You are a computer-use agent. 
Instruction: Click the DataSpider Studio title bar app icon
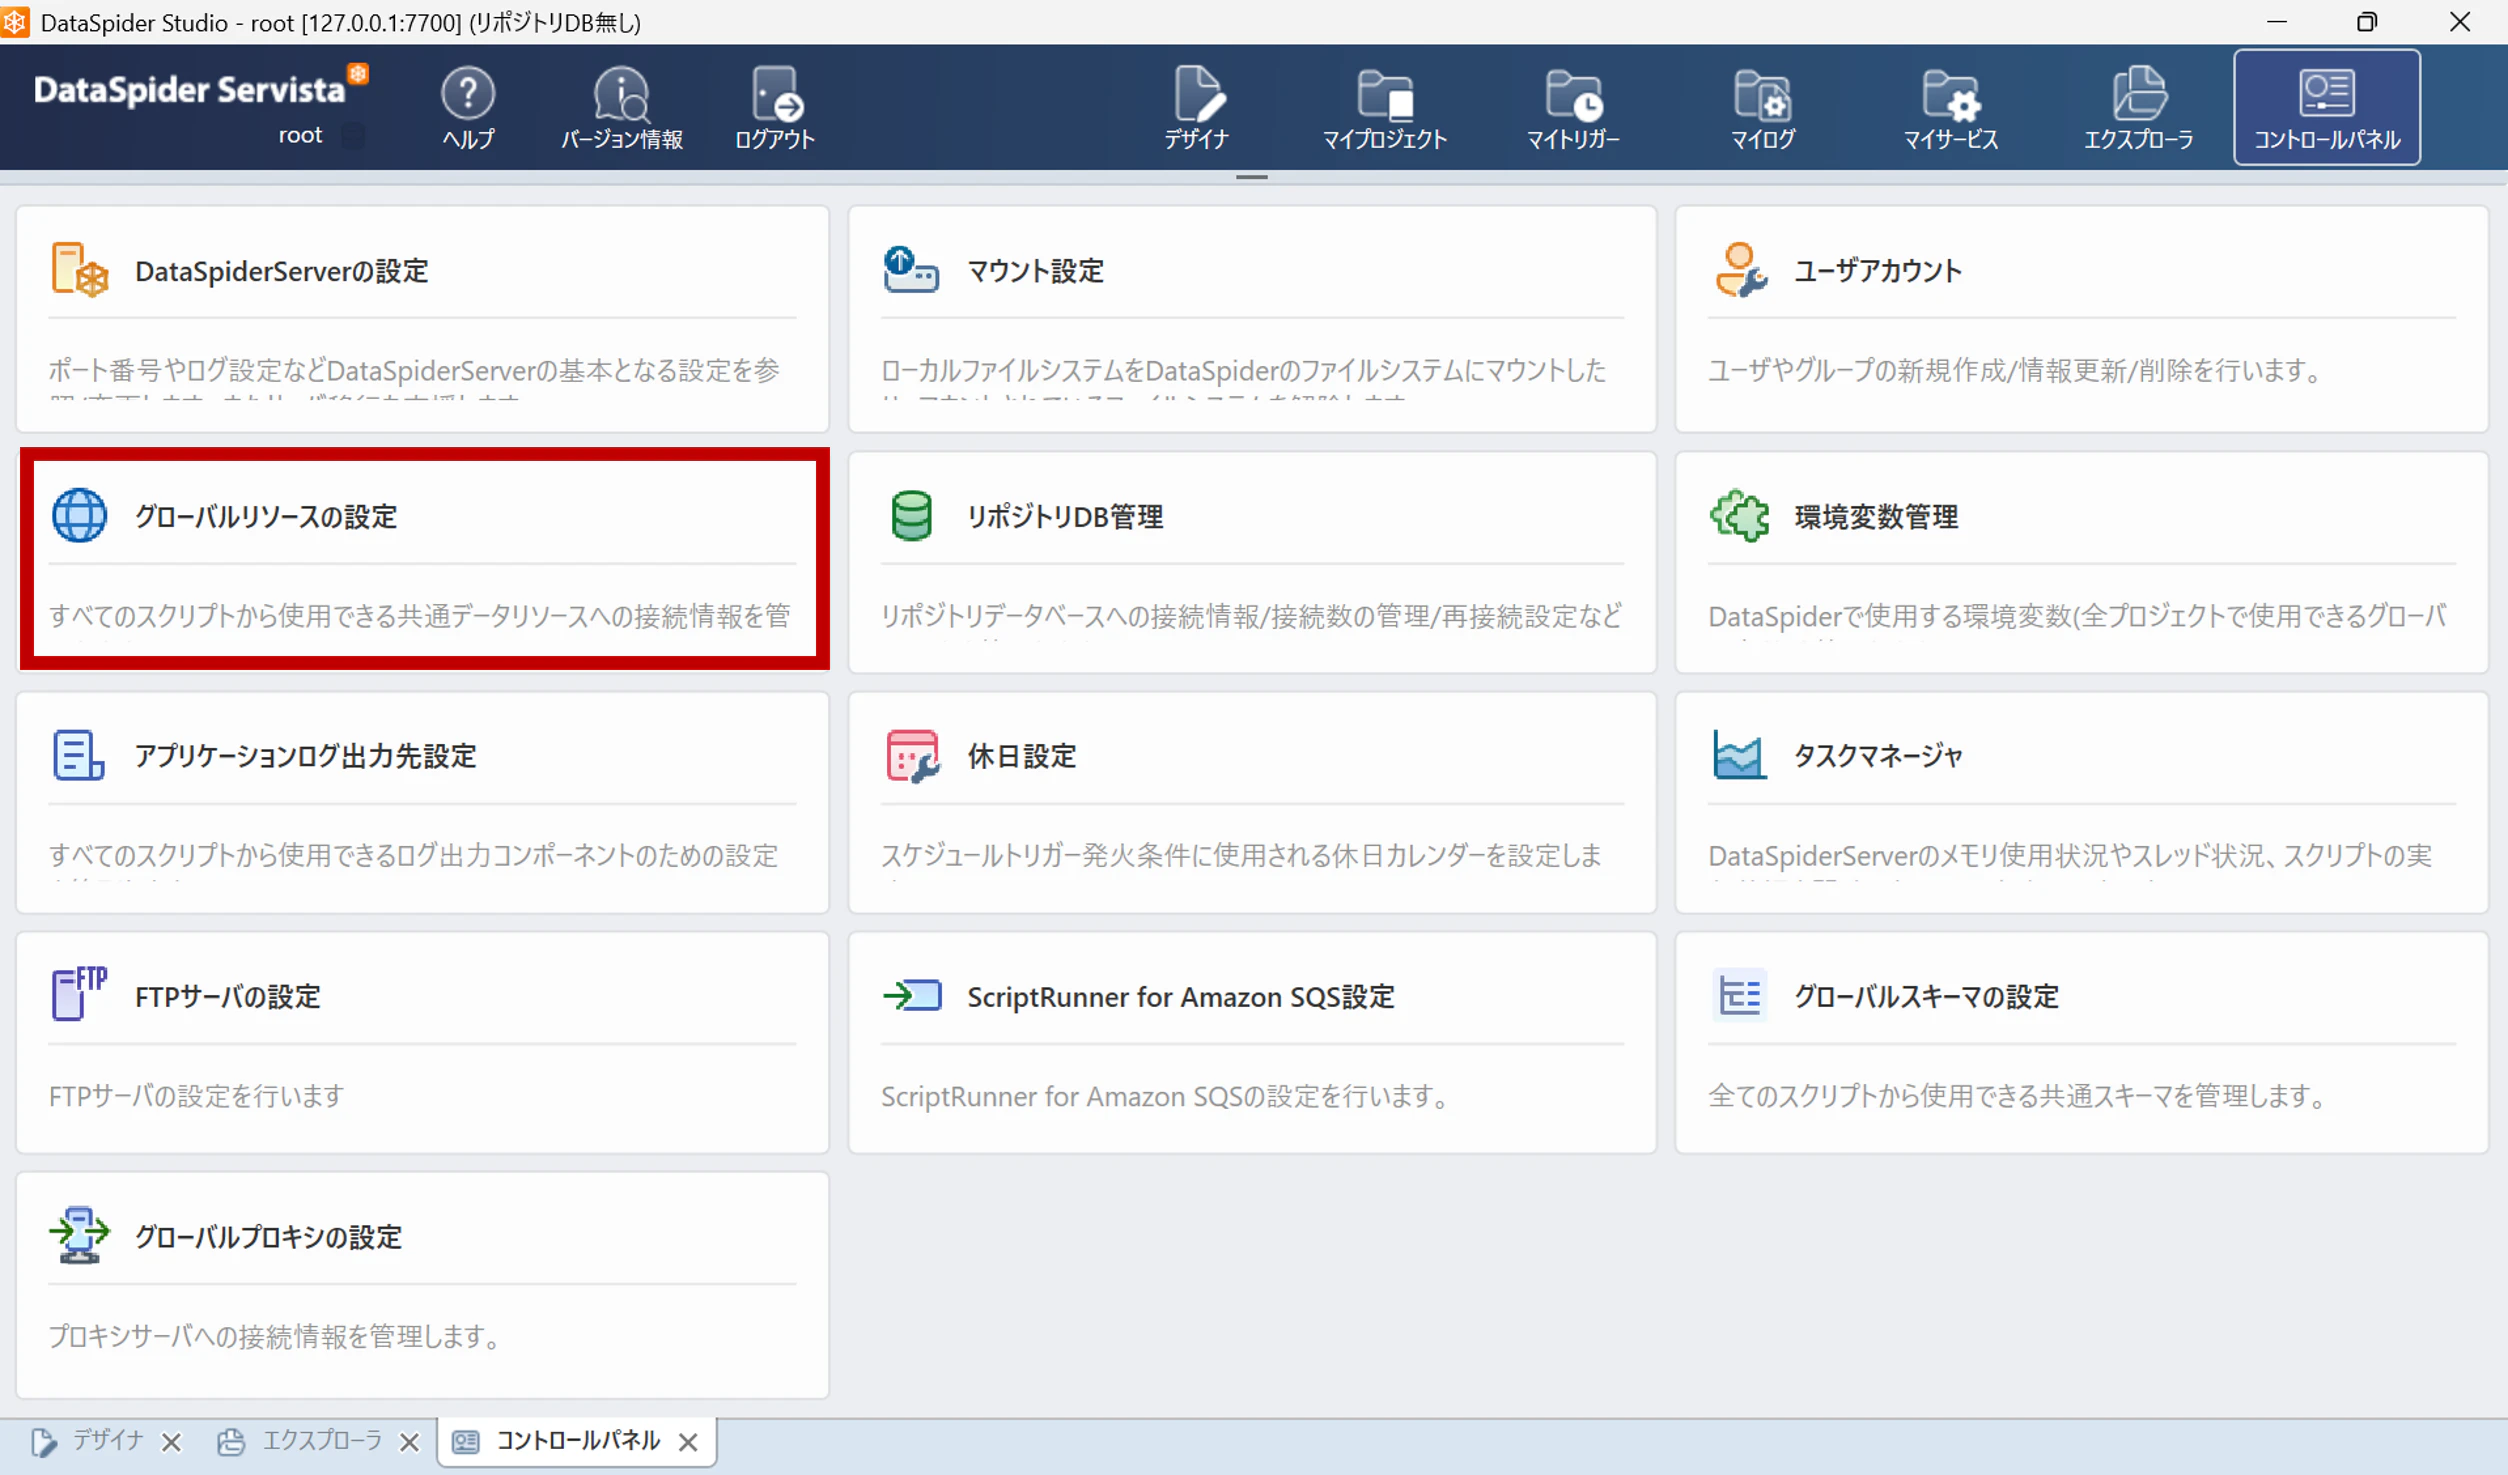(15, 22)
